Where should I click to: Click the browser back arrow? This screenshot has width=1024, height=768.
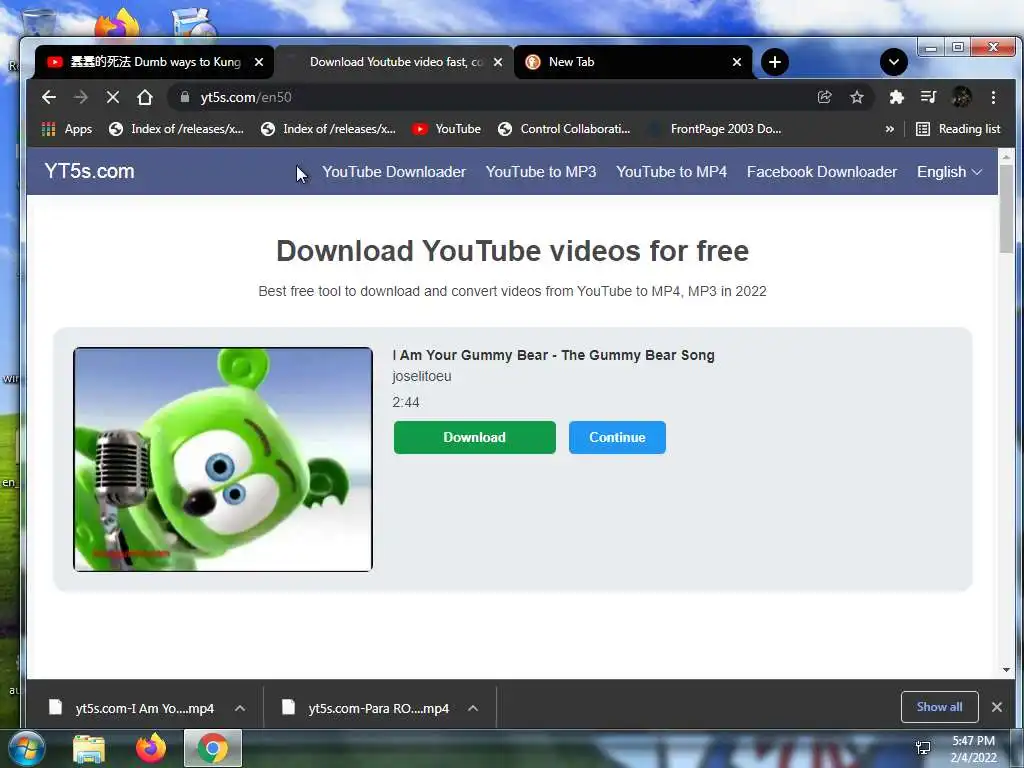pos(48,97)
